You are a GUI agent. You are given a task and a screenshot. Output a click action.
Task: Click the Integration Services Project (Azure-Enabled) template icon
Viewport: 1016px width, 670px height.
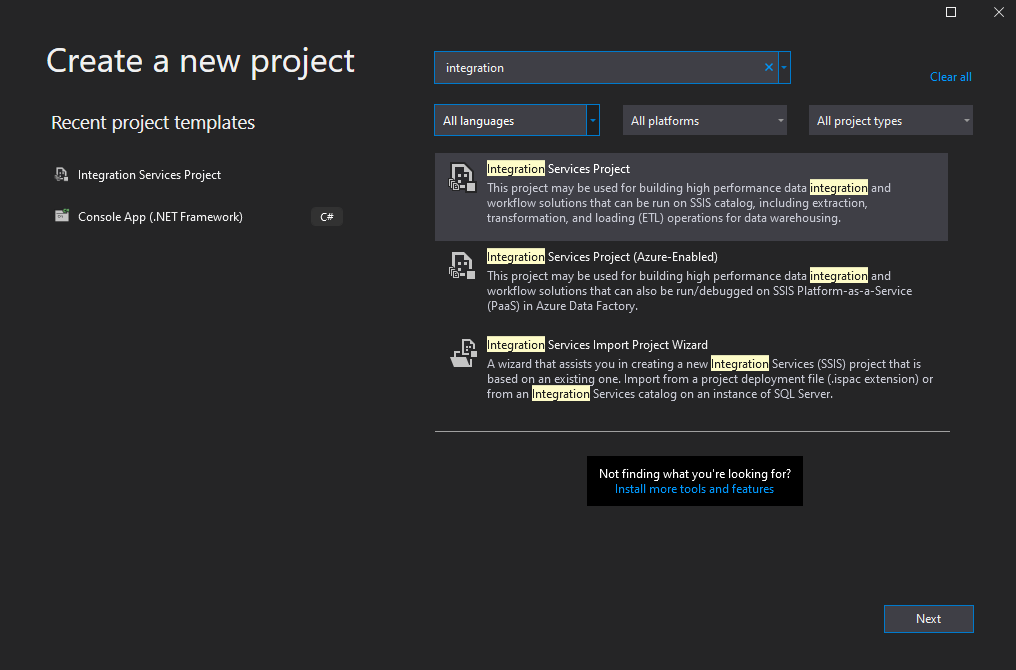[461, 266]
